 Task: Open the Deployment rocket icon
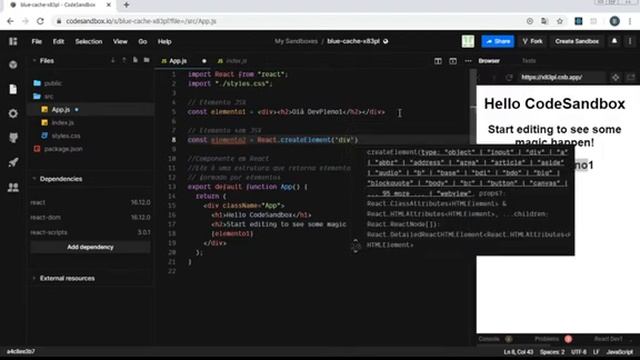pyautogui.click(x=13, y=162)
